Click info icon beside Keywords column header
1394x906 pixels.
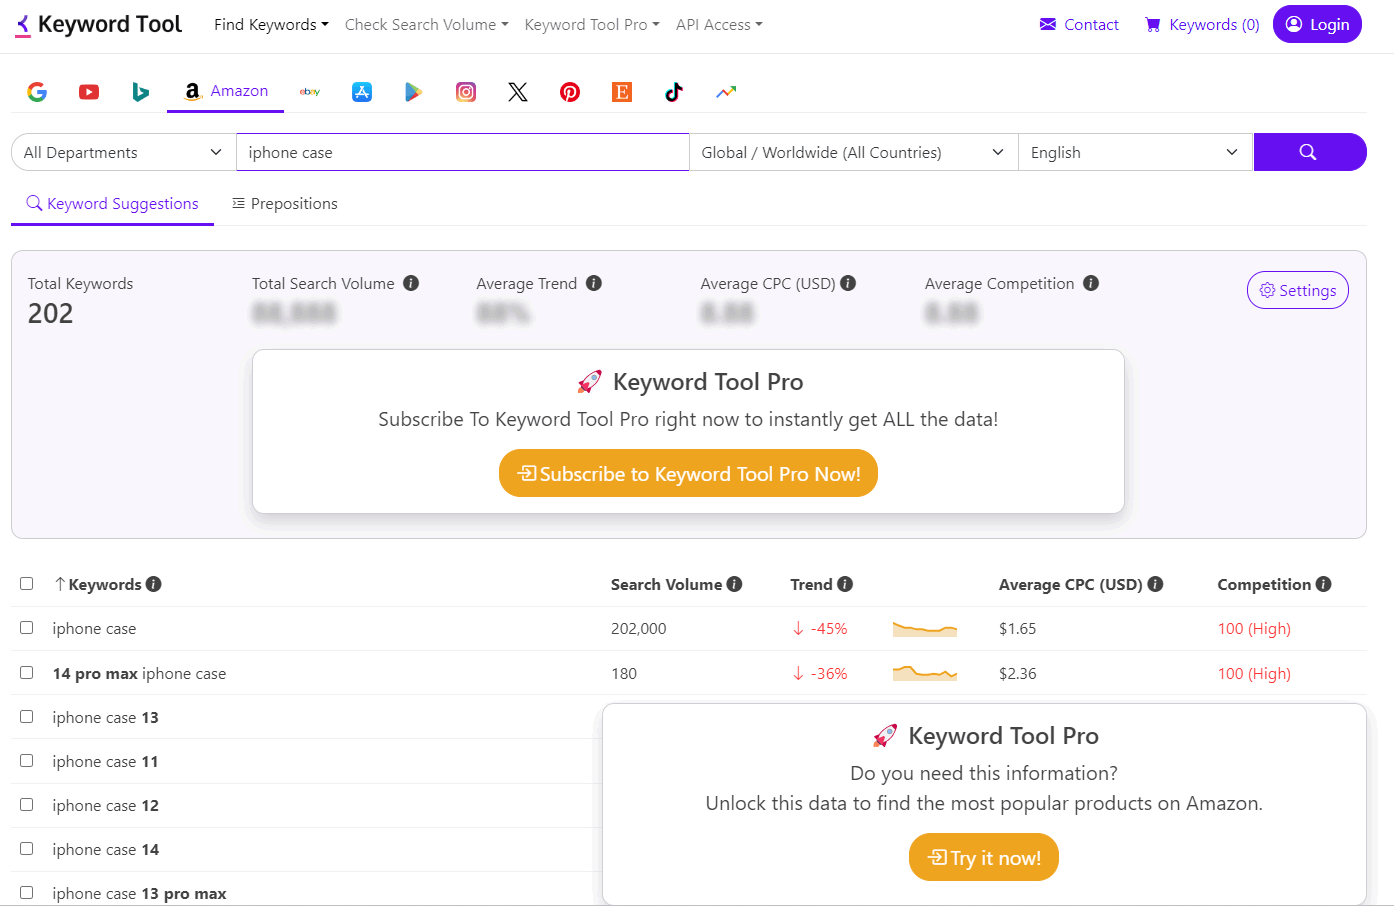coord(153,584)
